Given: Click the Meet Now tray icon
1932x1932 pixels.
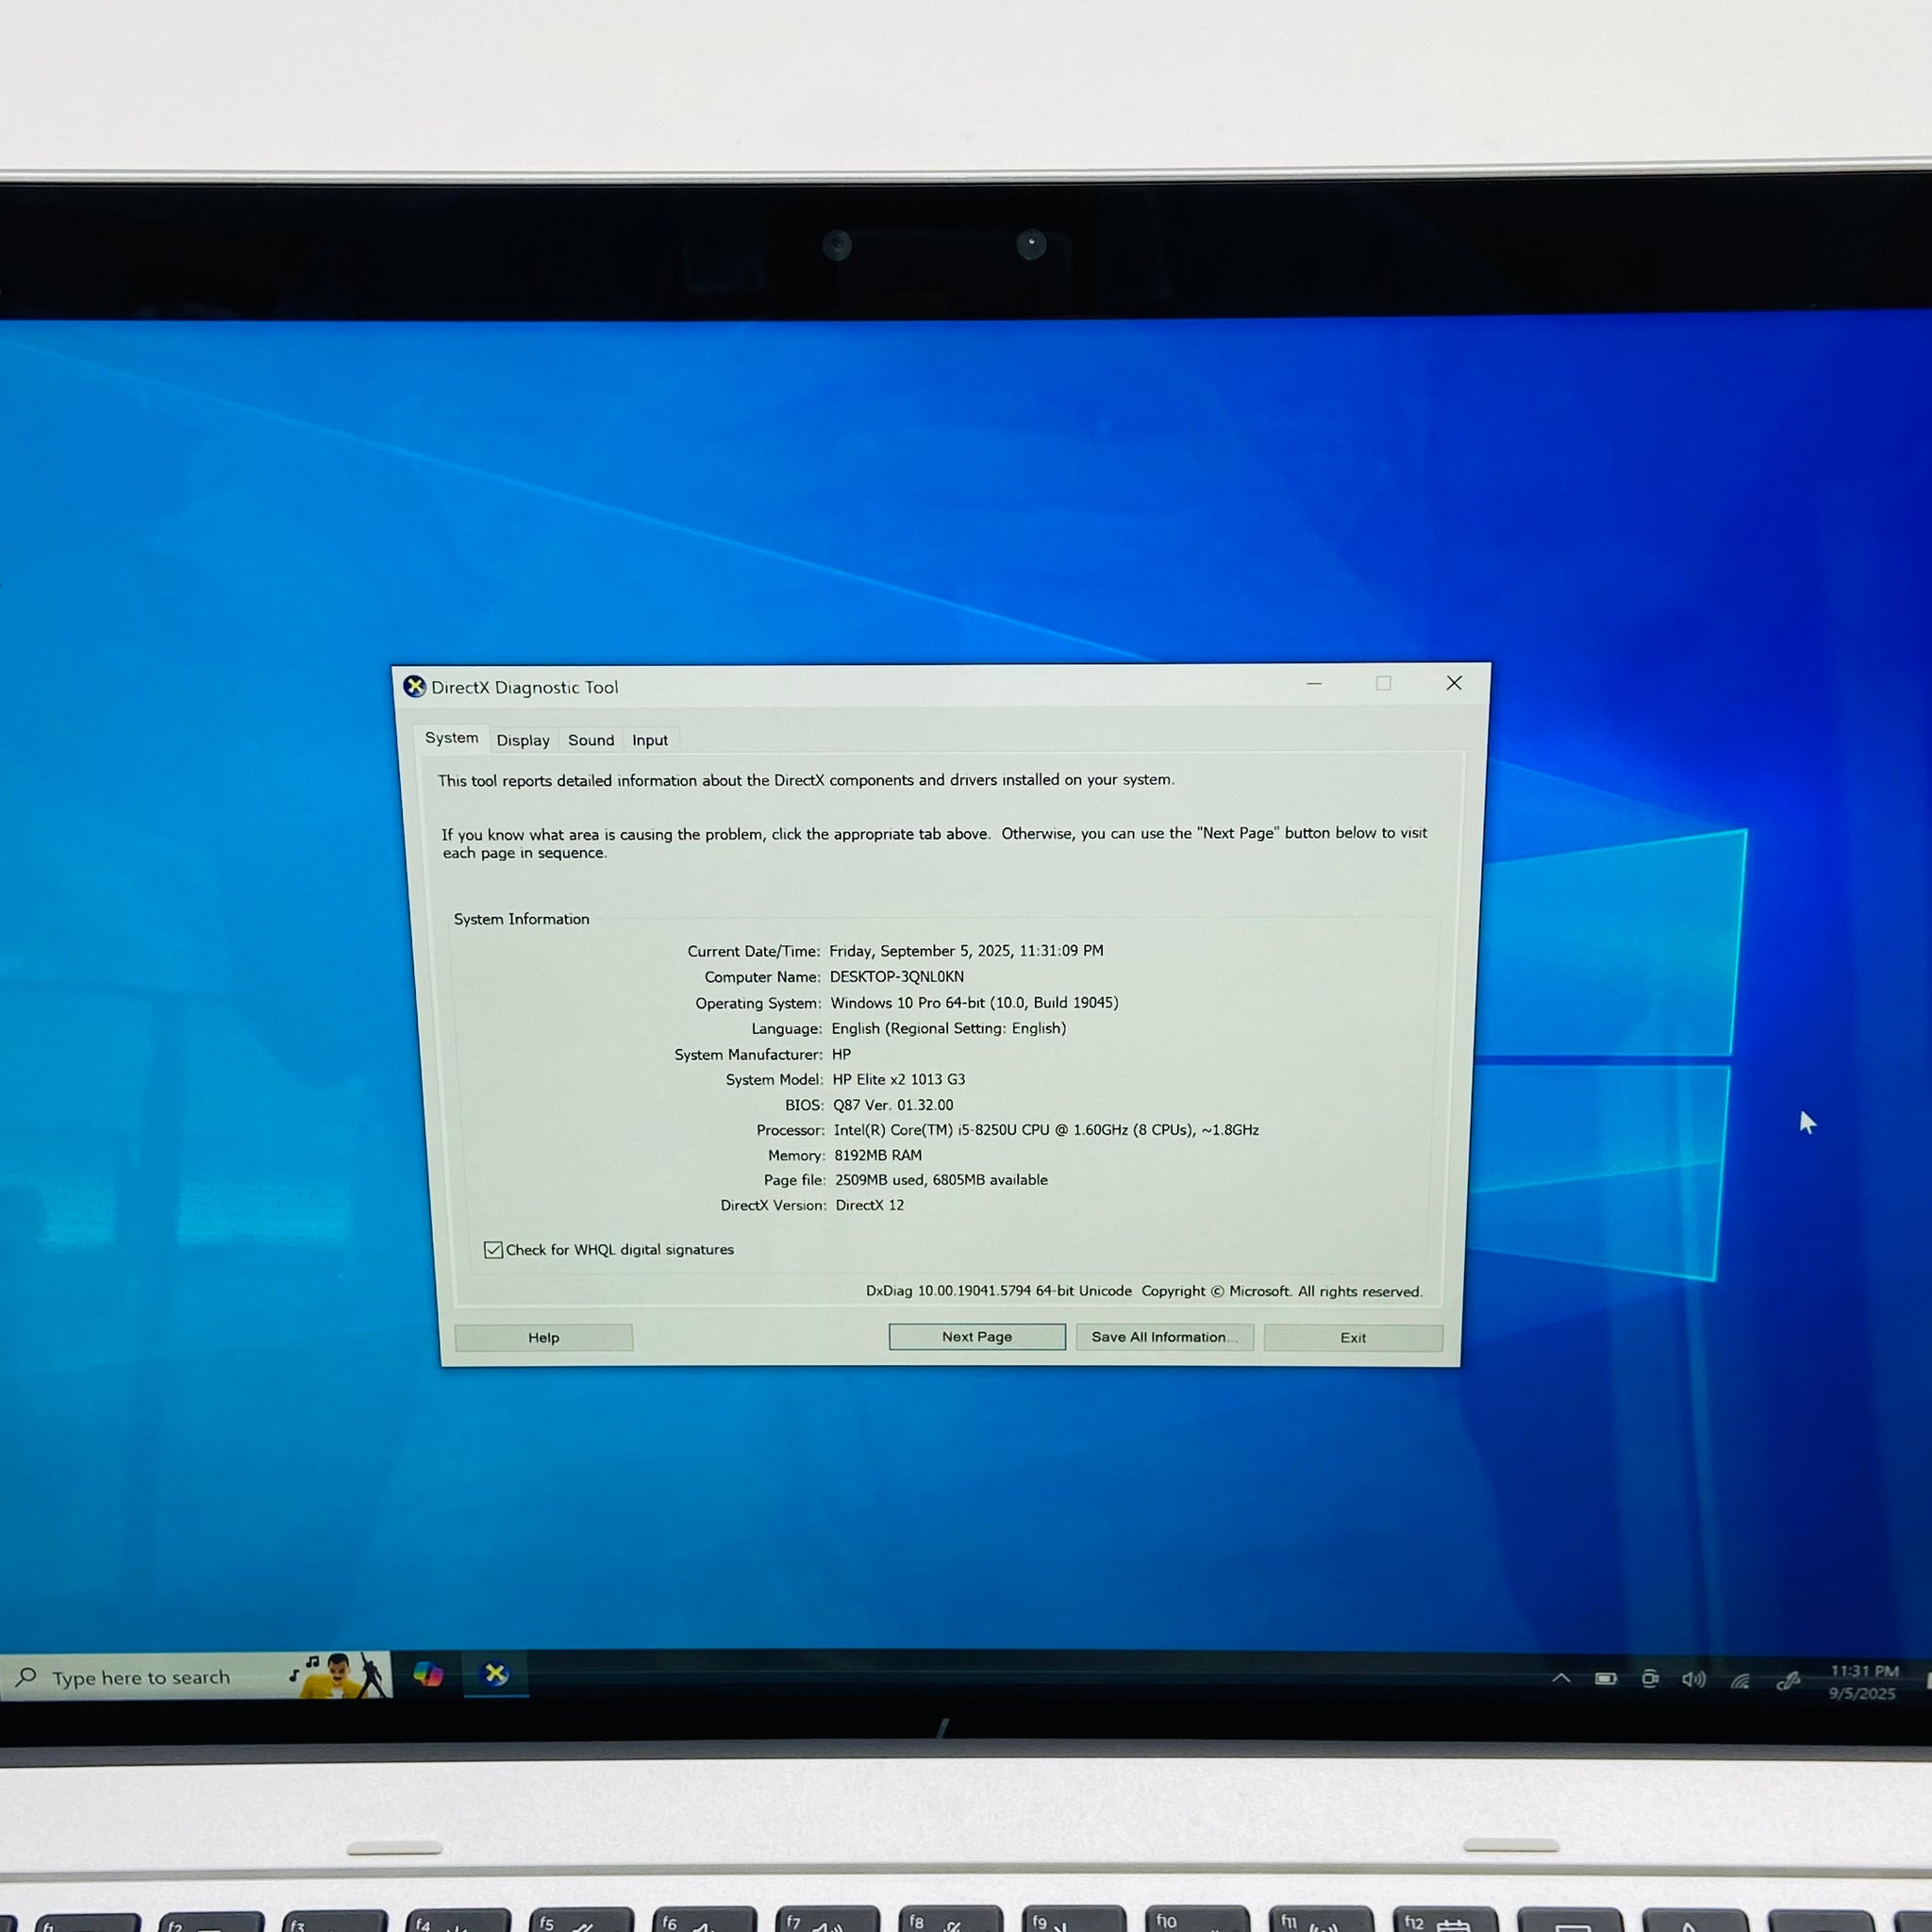Looking at the screenshot, I should 1650,1679.
